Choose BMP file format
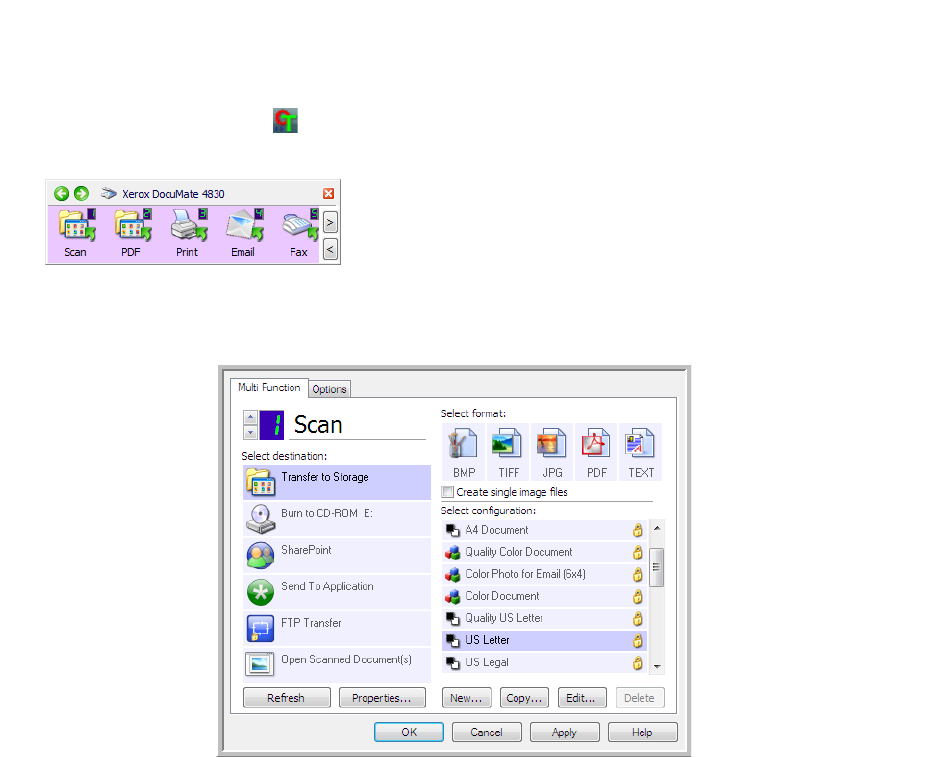 click(x=464, y=452)
